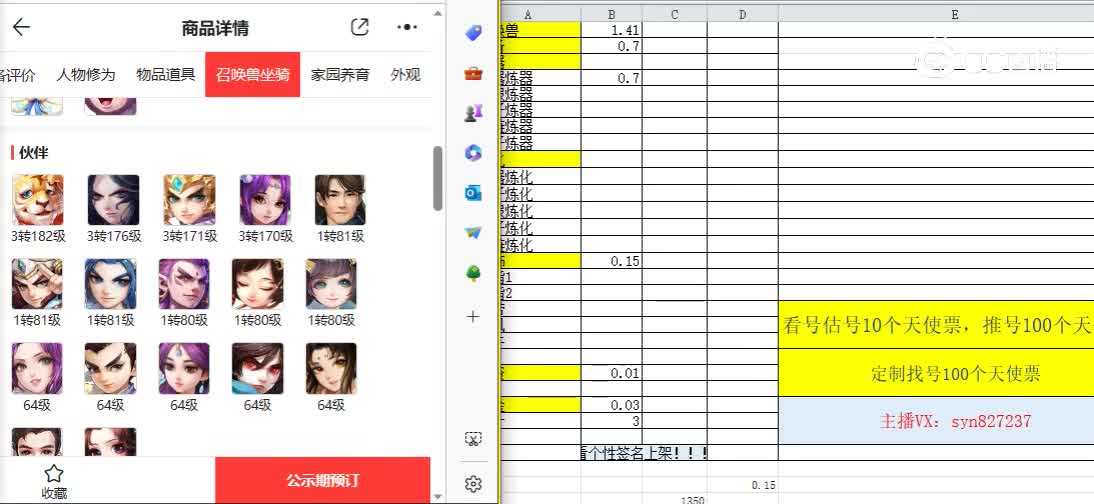Click the scrollbar up arrow at top
The height and width of the screenshot is (504, 1094).
pyautogui.click(x=437, y=13)
